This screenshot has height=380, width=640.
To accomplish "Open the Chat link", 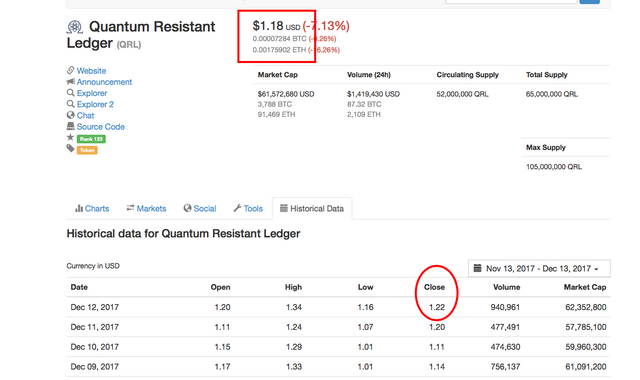I will coord(85,116).
